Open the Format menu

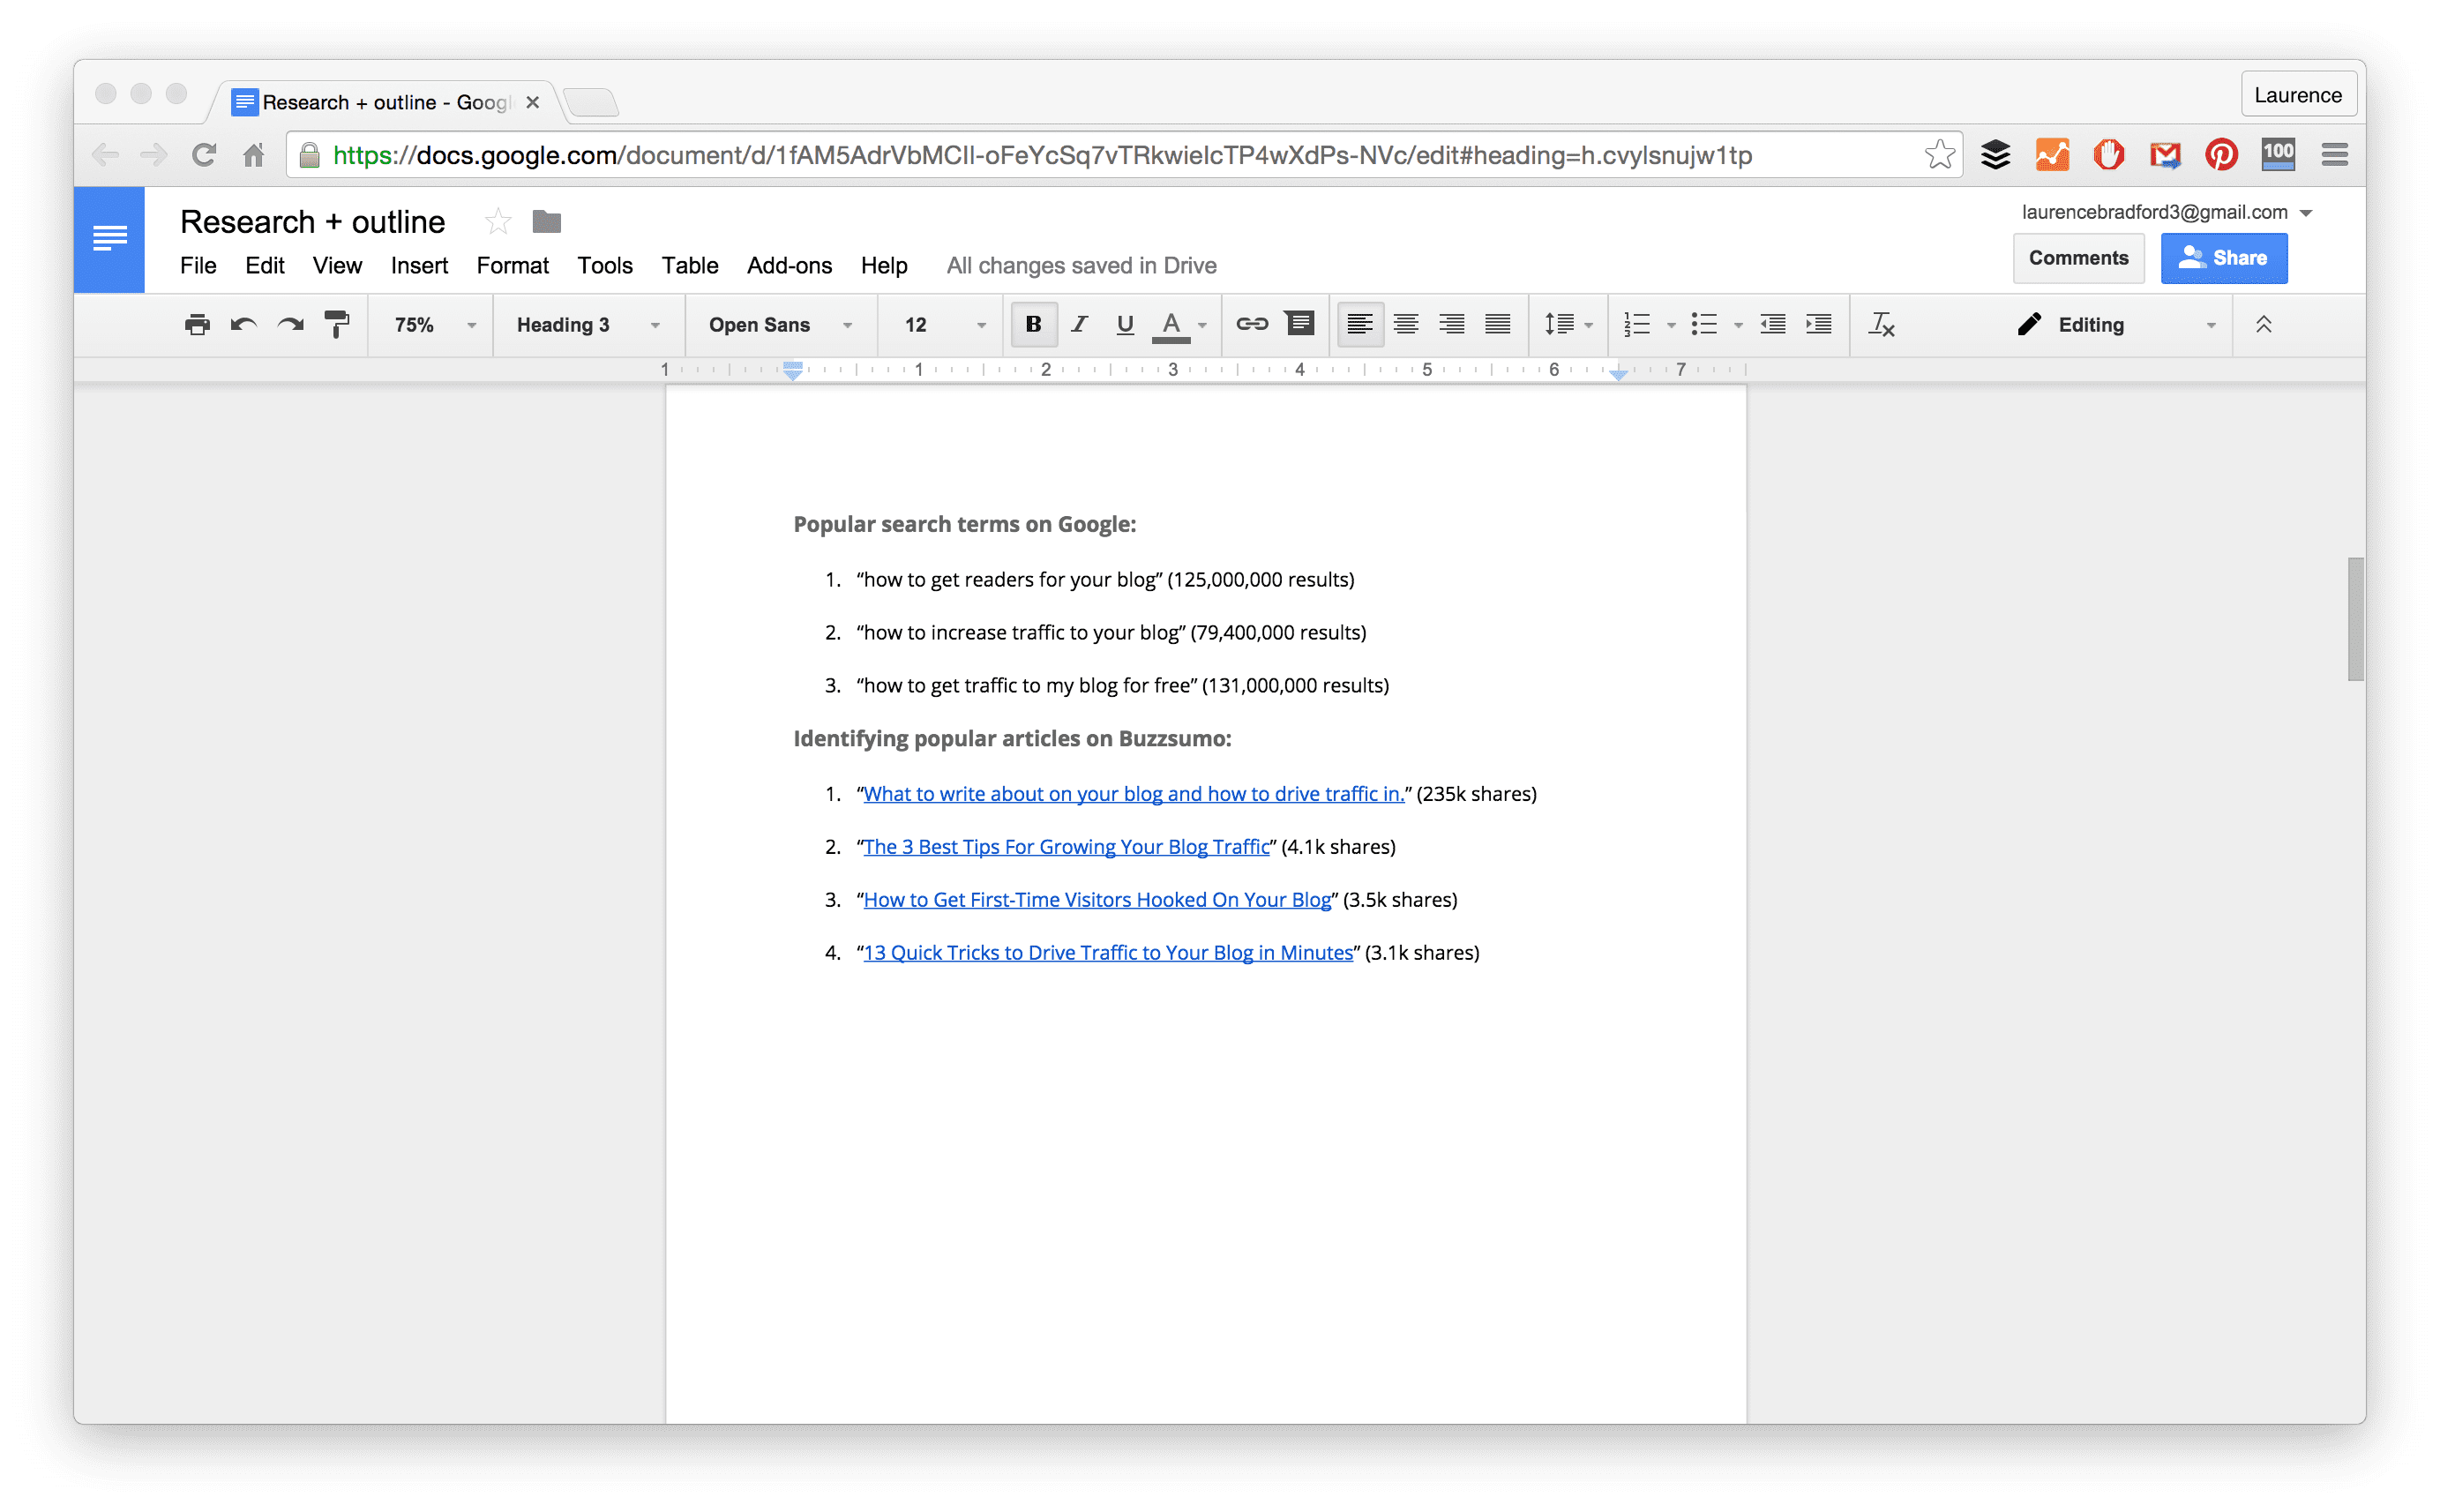pyautogui.click(x=512, y=265)
